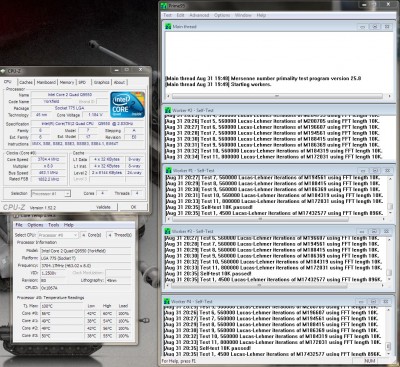Click the Main thread scroll right arrow

390,96
